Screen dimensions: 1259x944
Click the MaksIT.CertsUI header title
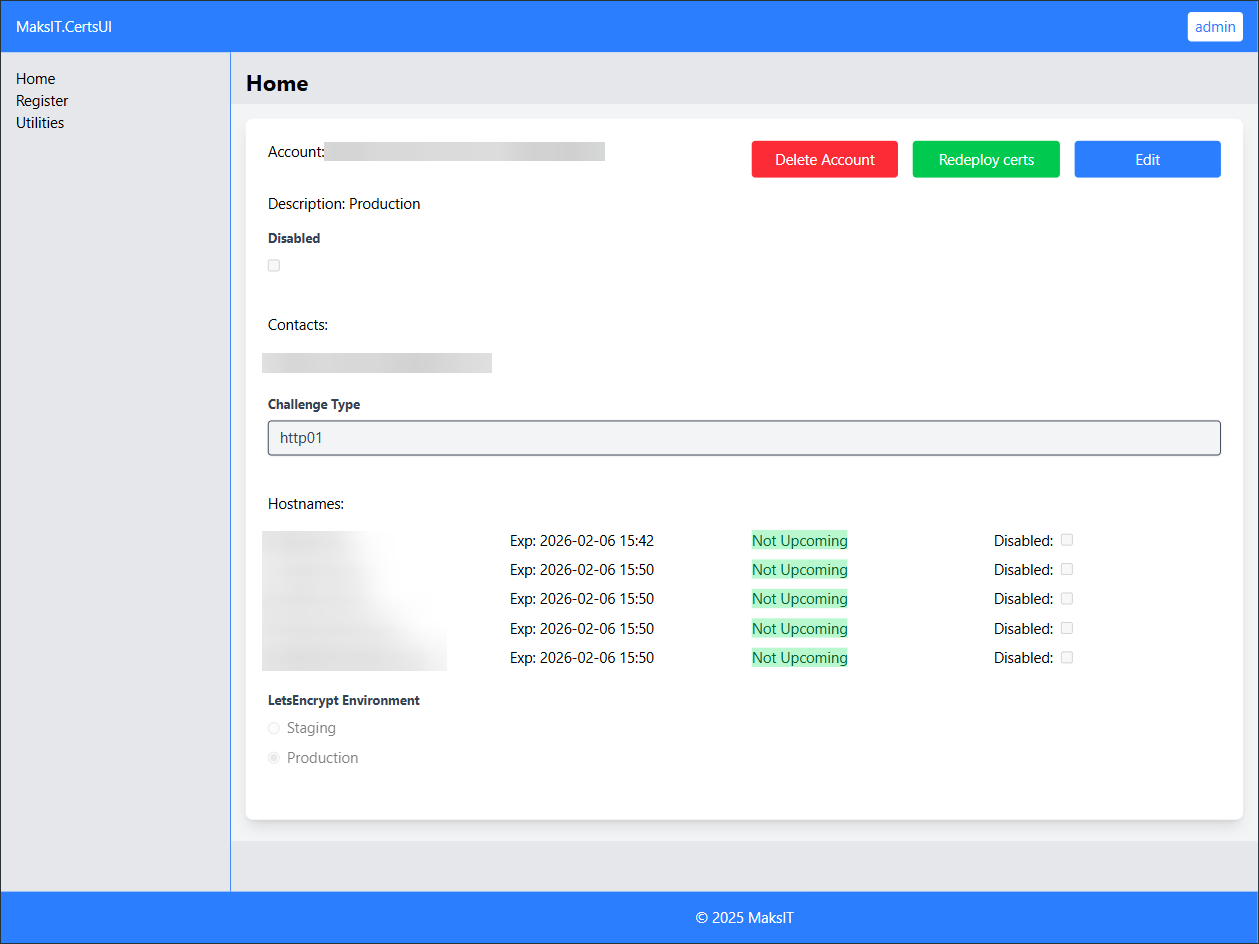point(64,27)
